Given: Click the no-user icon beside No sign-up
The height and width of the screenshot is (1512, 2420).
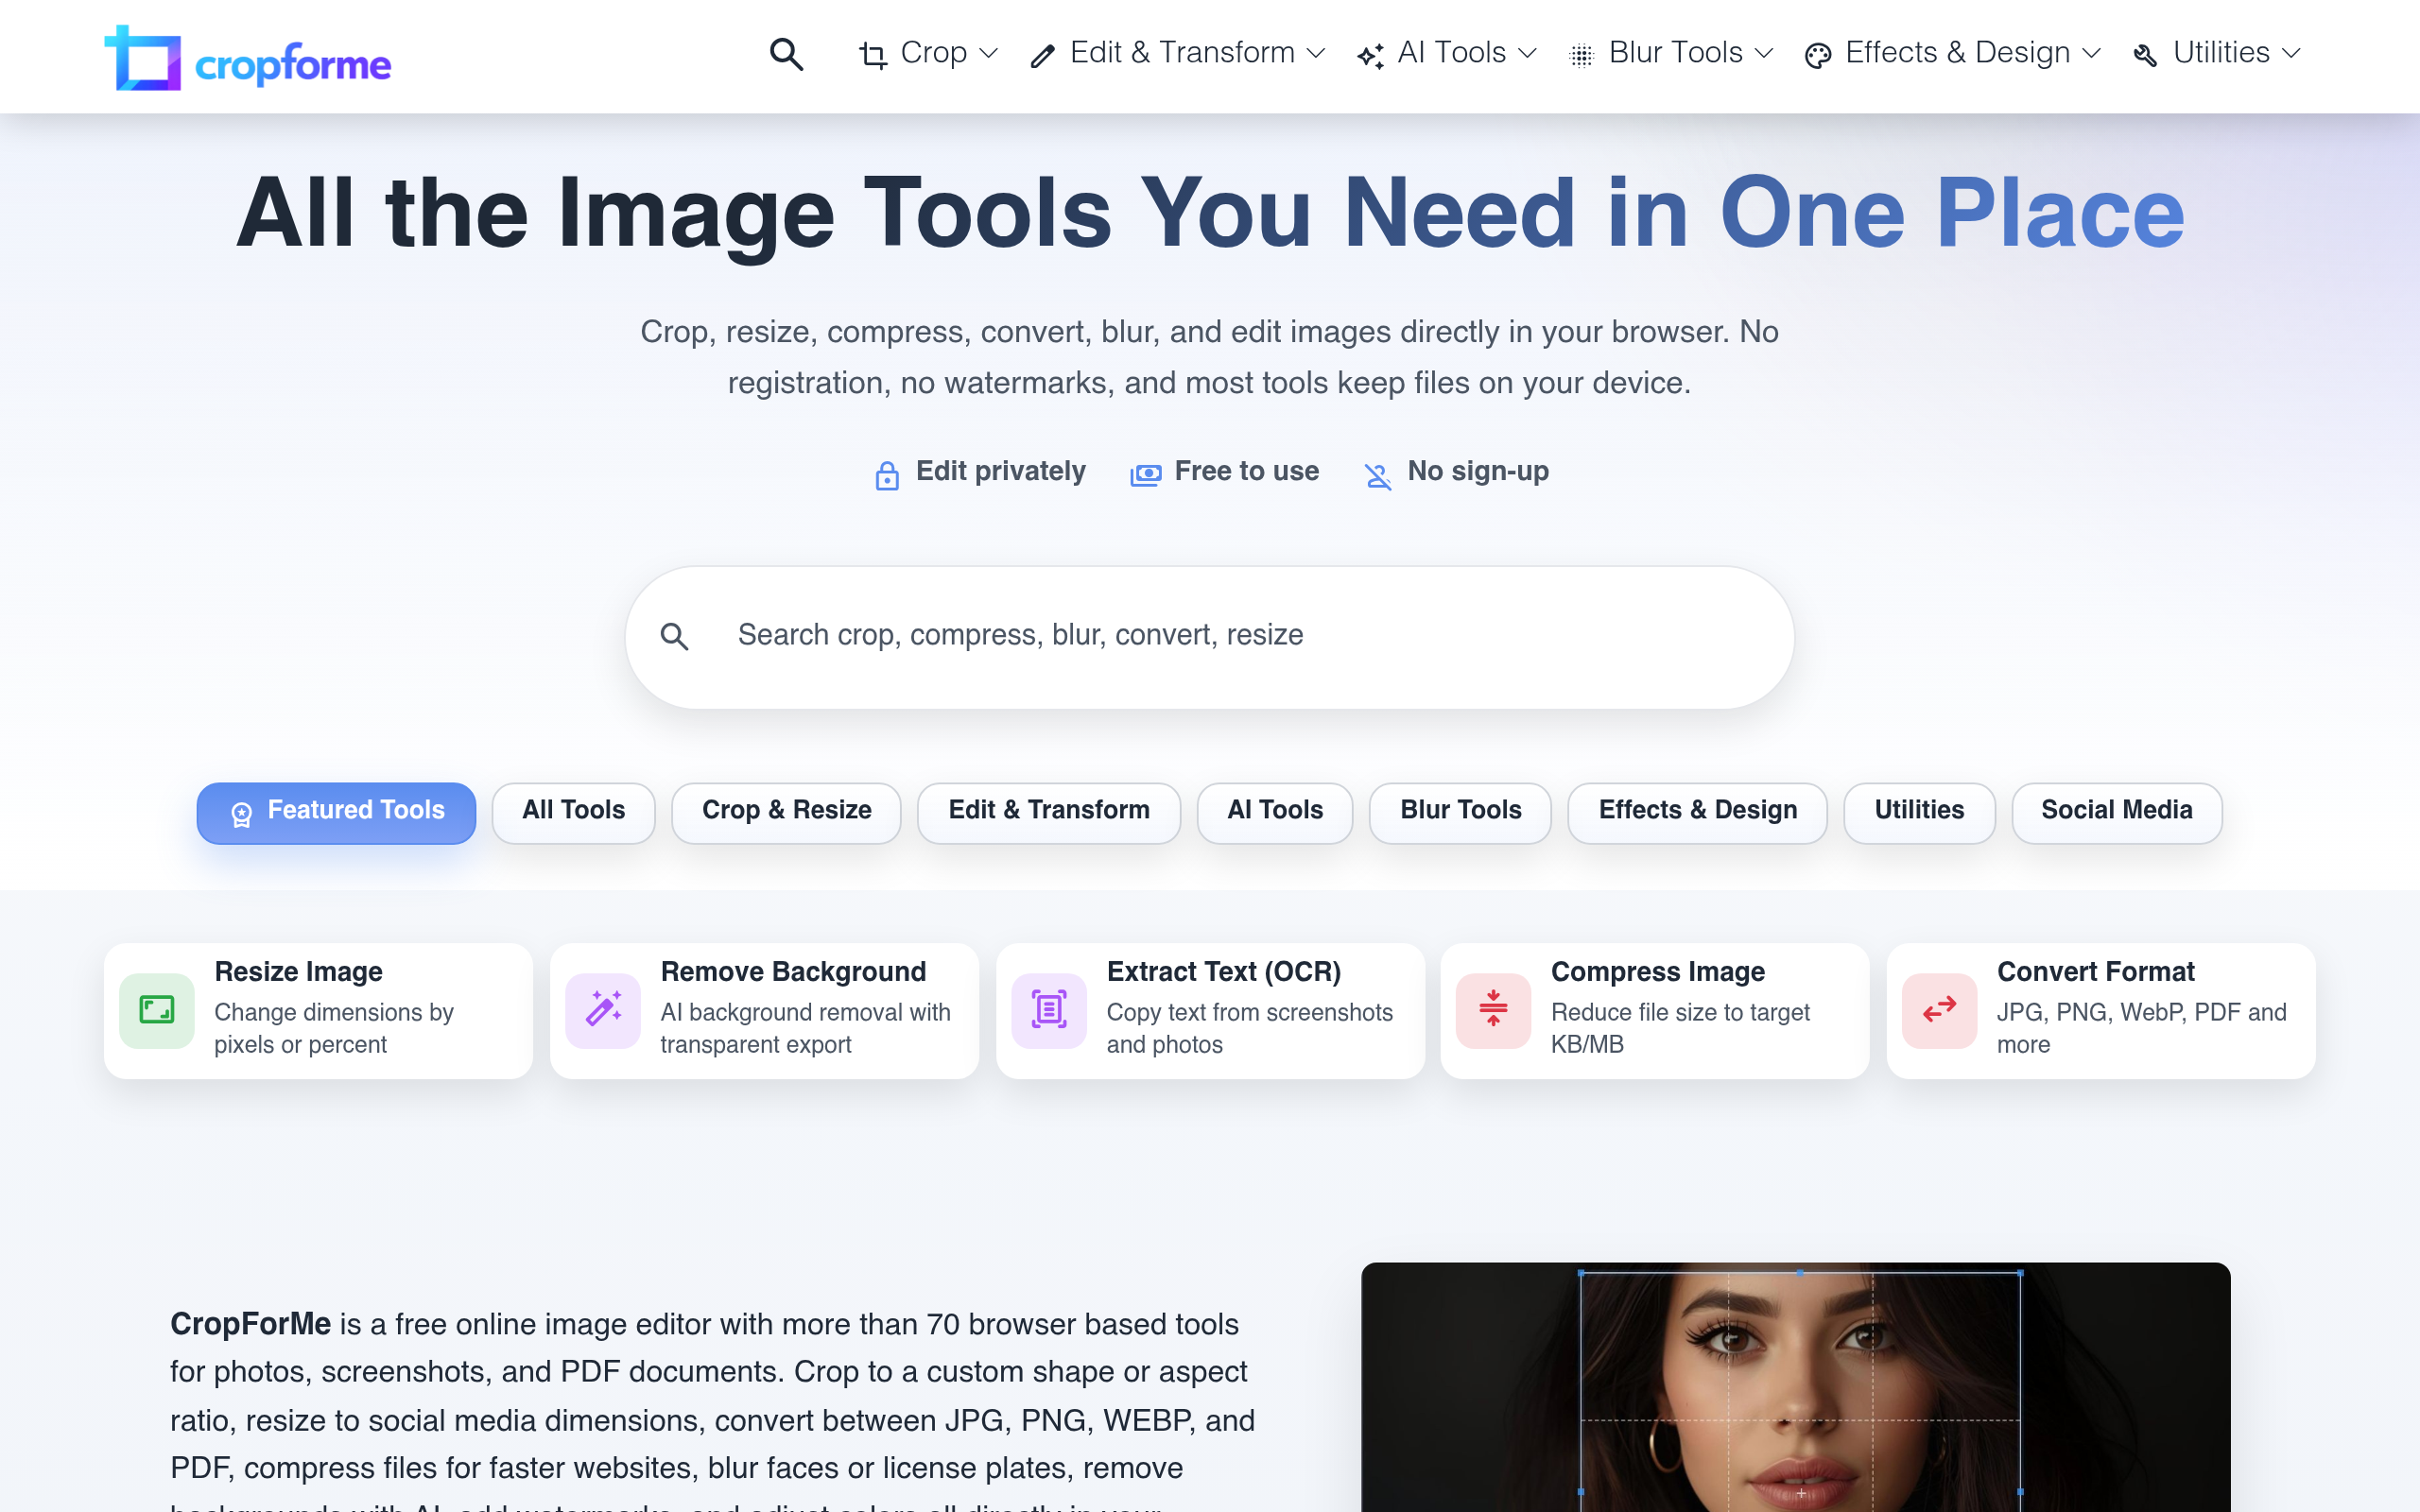Looking at the screenshot, I should tap(1378, 476).
